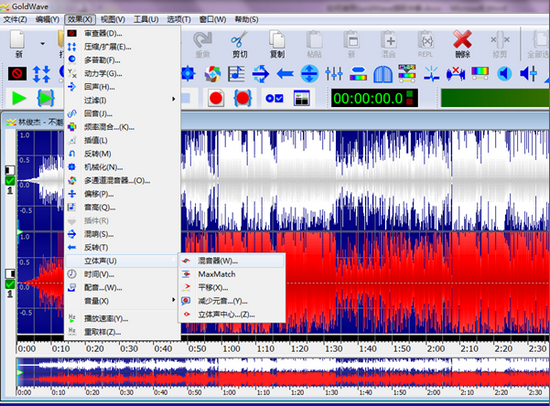Select 压缩/扩展(E)... in the effects menu
The width and height of the screenshot is (550, 406).
pos(121,47)
